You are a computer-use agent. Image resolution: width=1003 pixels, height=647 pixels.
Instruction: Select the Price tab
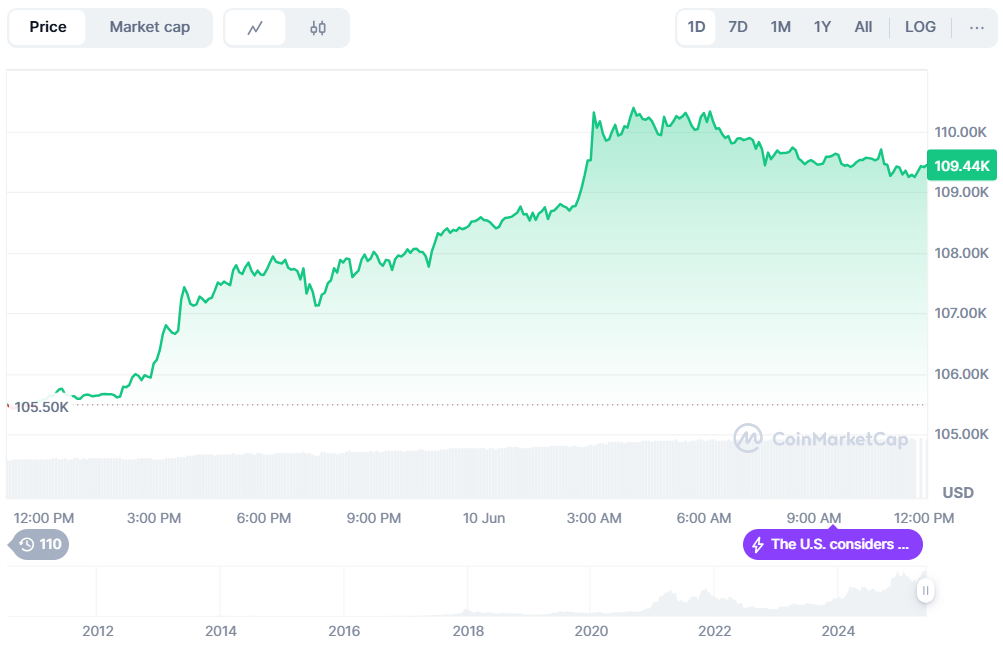48,27
